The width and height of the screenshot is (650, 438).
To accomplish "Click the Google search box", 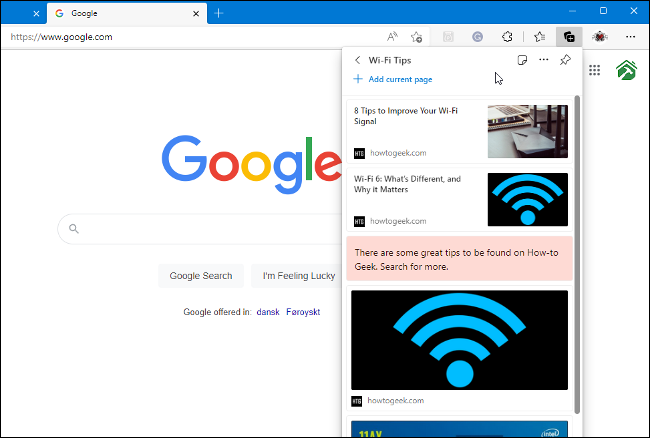I will tap(201, 229).
